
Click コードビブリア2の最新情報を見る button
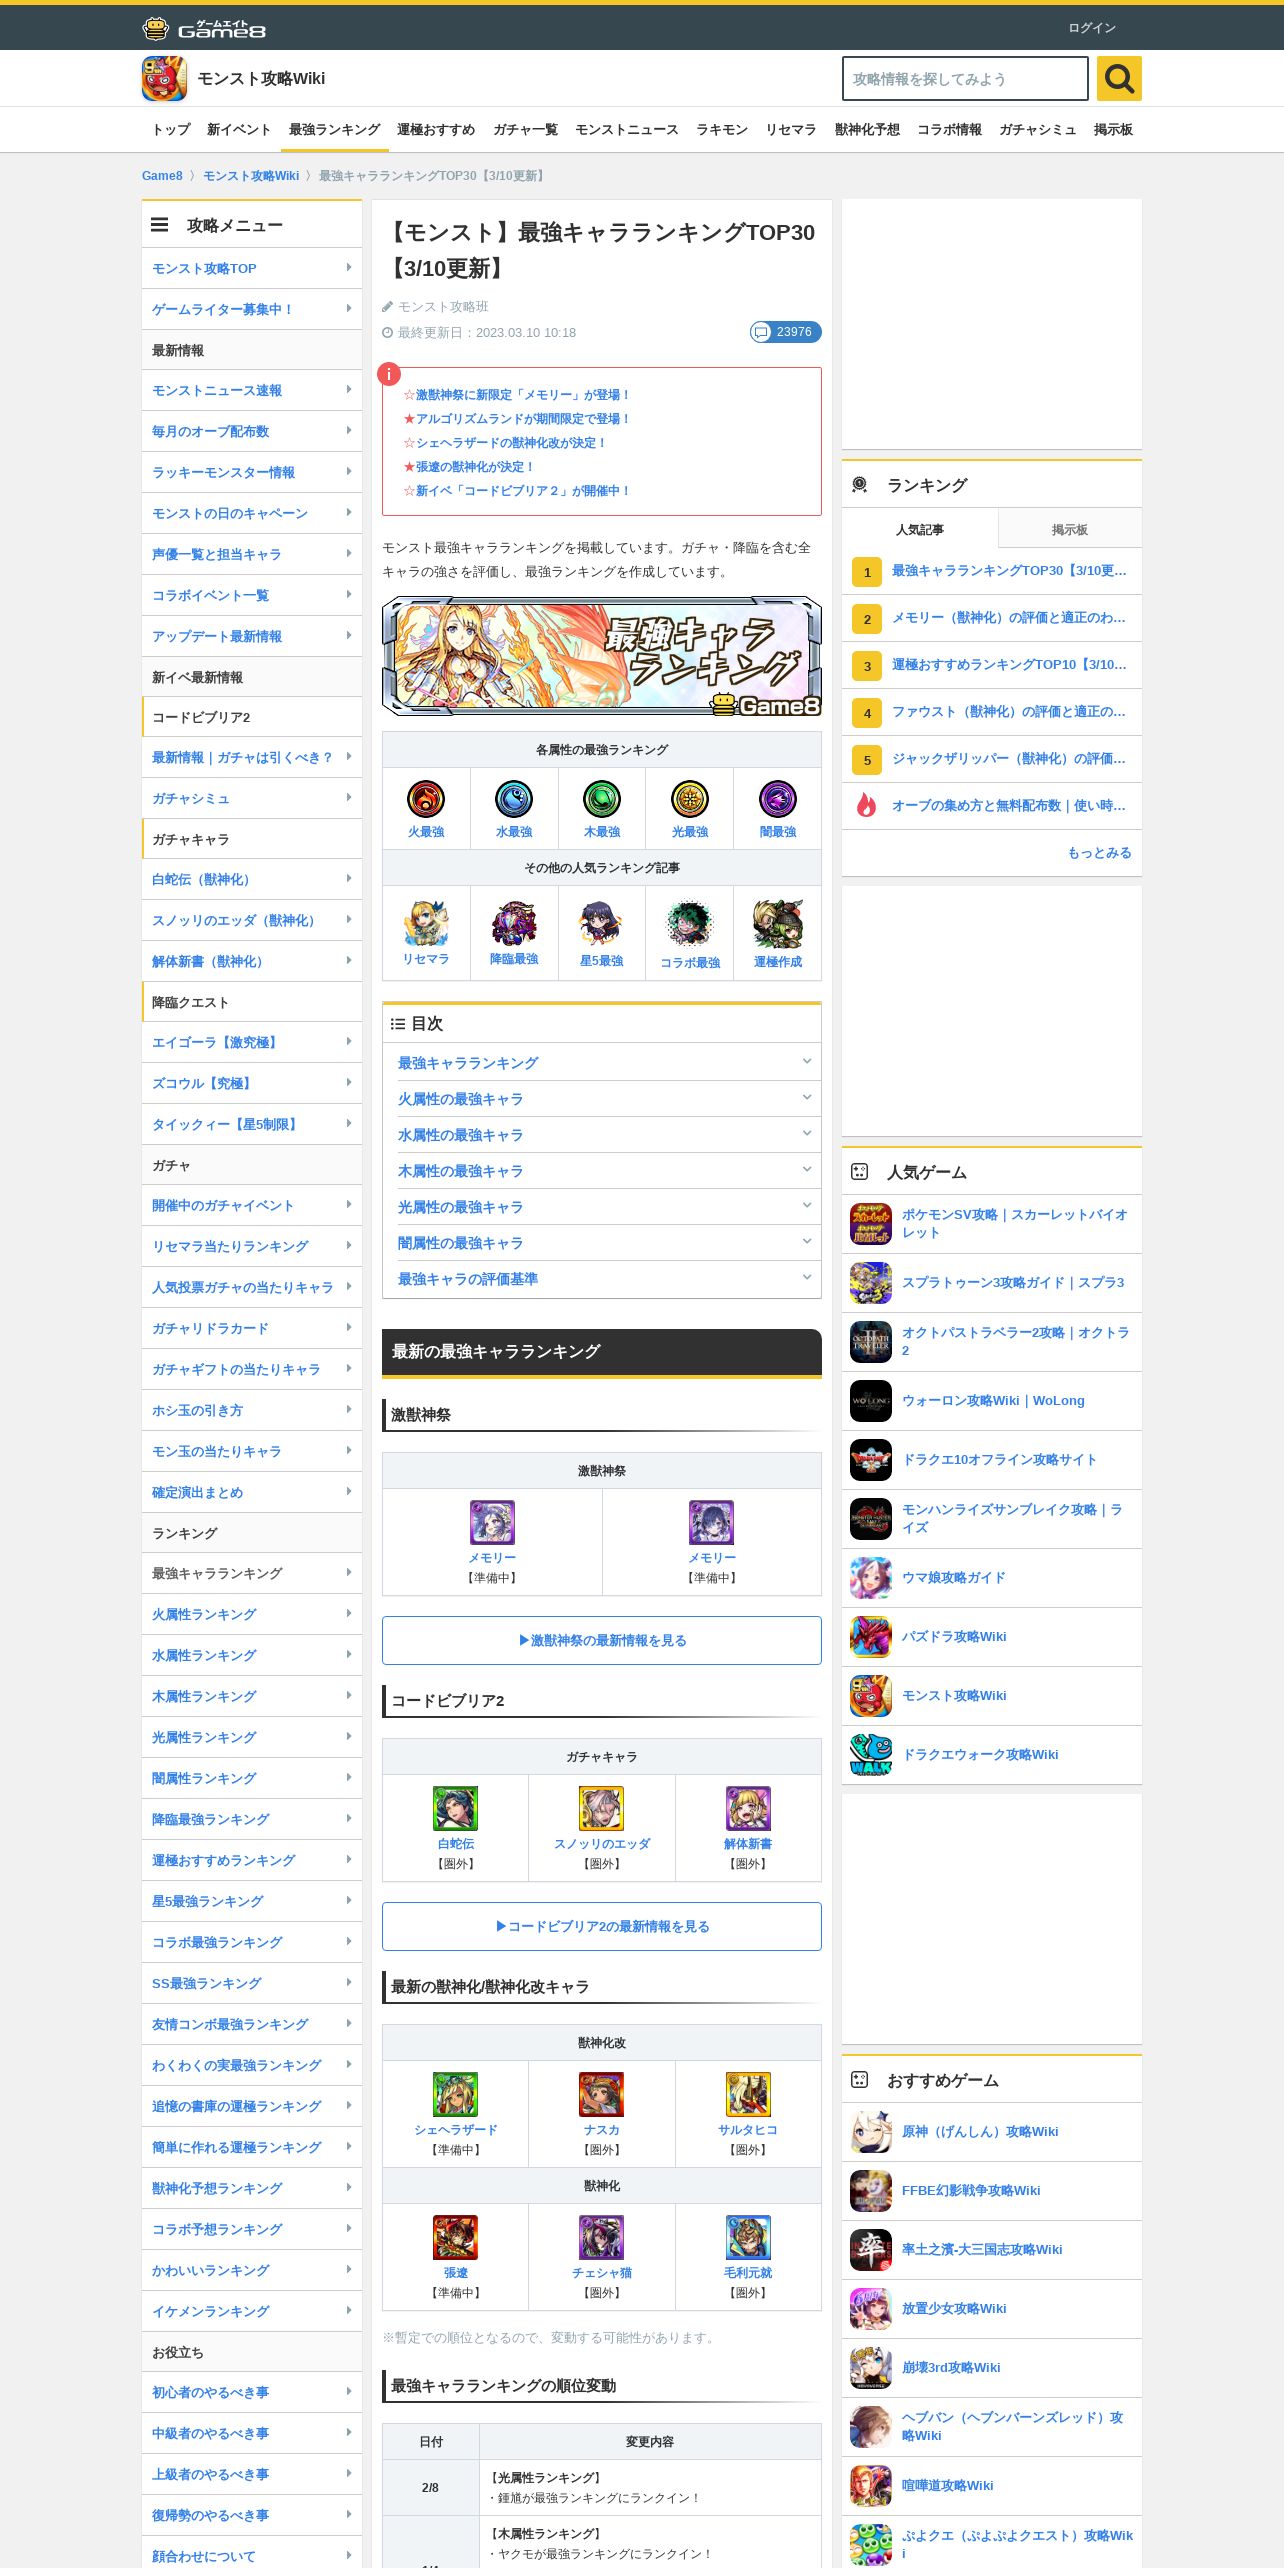click(602, 1926)
